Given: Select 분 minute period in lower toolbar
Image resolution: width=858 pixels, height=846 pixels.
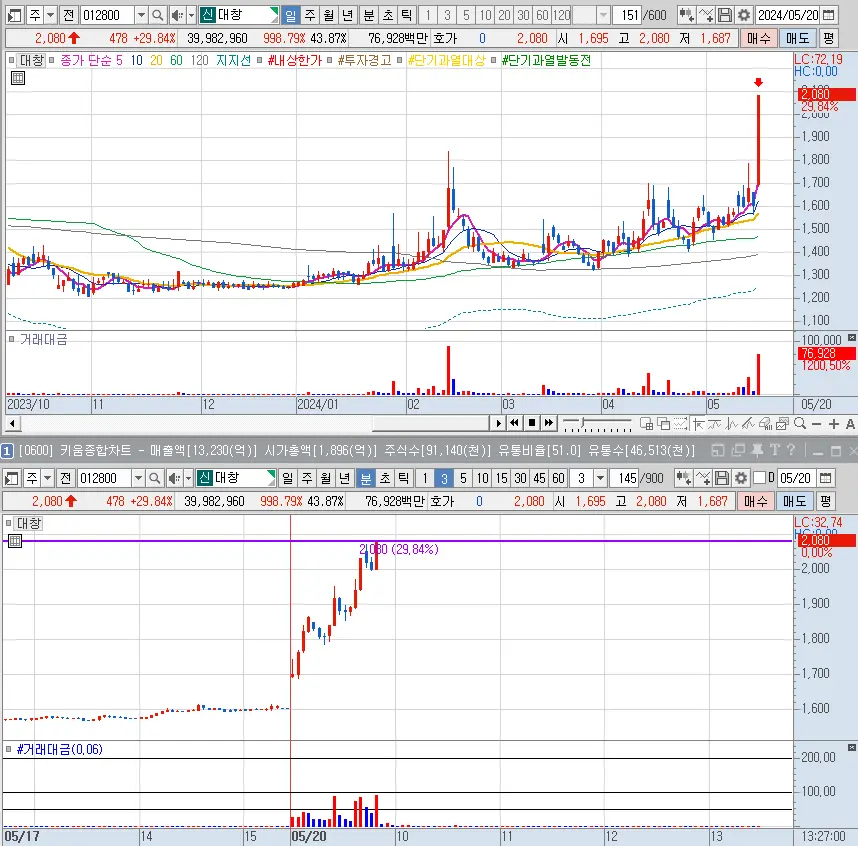Looking at the screenshot, I should [366, 478].
